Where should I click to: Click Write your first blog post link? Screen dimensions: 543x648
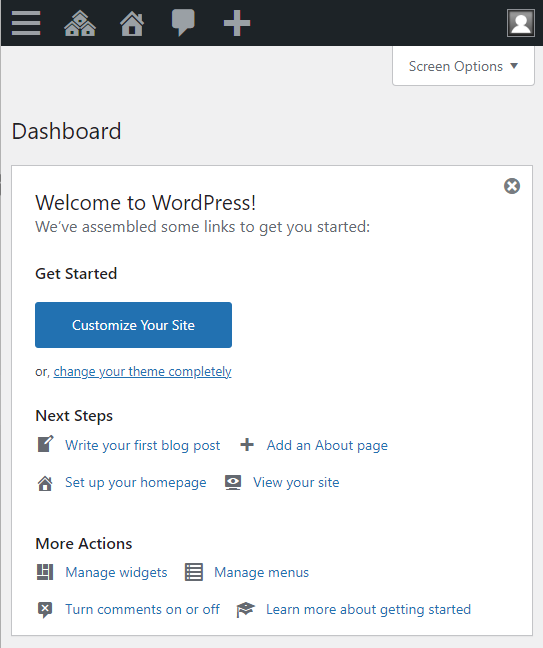[143, 445]
